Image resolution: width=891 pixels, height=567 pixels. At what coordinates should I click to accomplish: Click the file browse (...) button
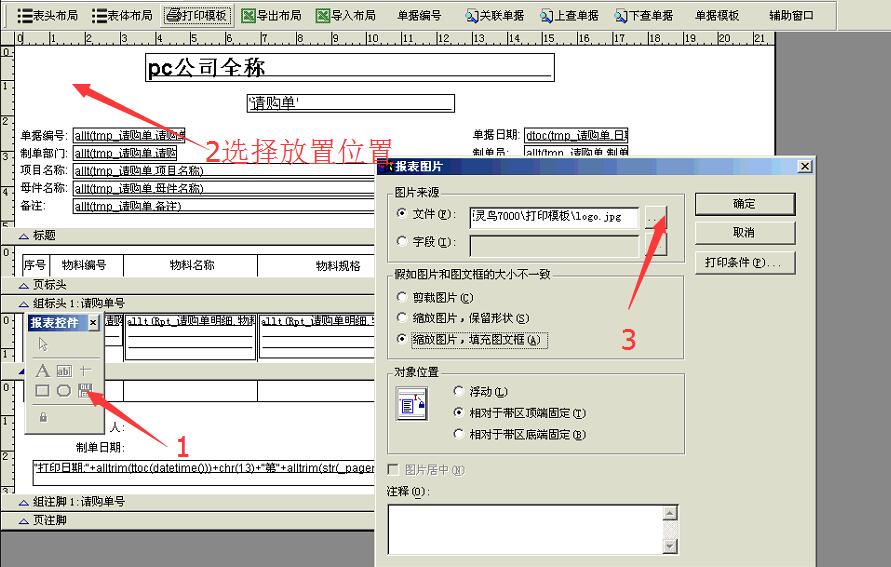pyautogui.click(x=653, y=215)
